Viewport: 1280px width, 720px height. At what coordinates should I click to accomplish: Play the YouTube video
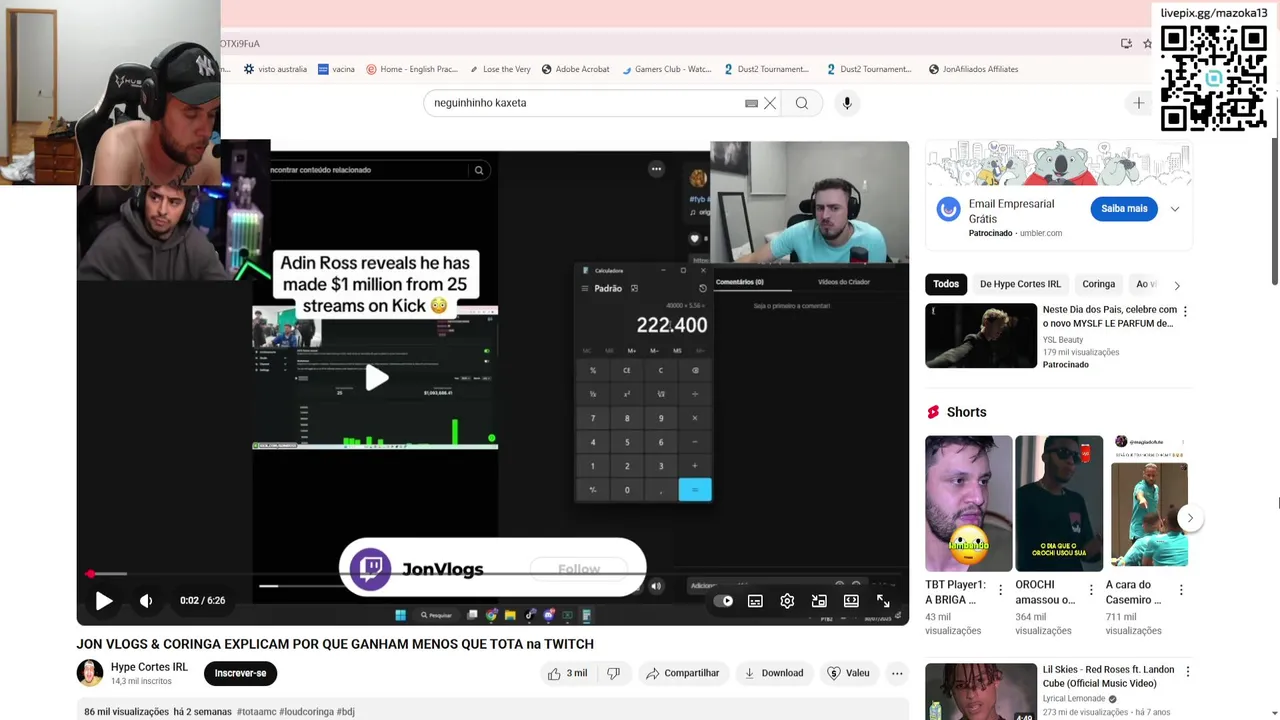click(103, 601)
